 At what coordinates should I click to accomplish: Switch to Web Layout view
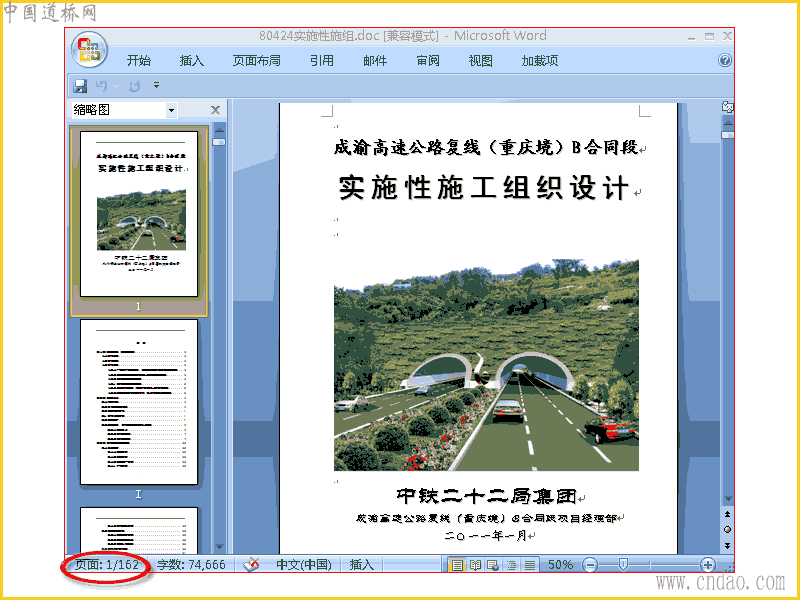coord(493,565)
